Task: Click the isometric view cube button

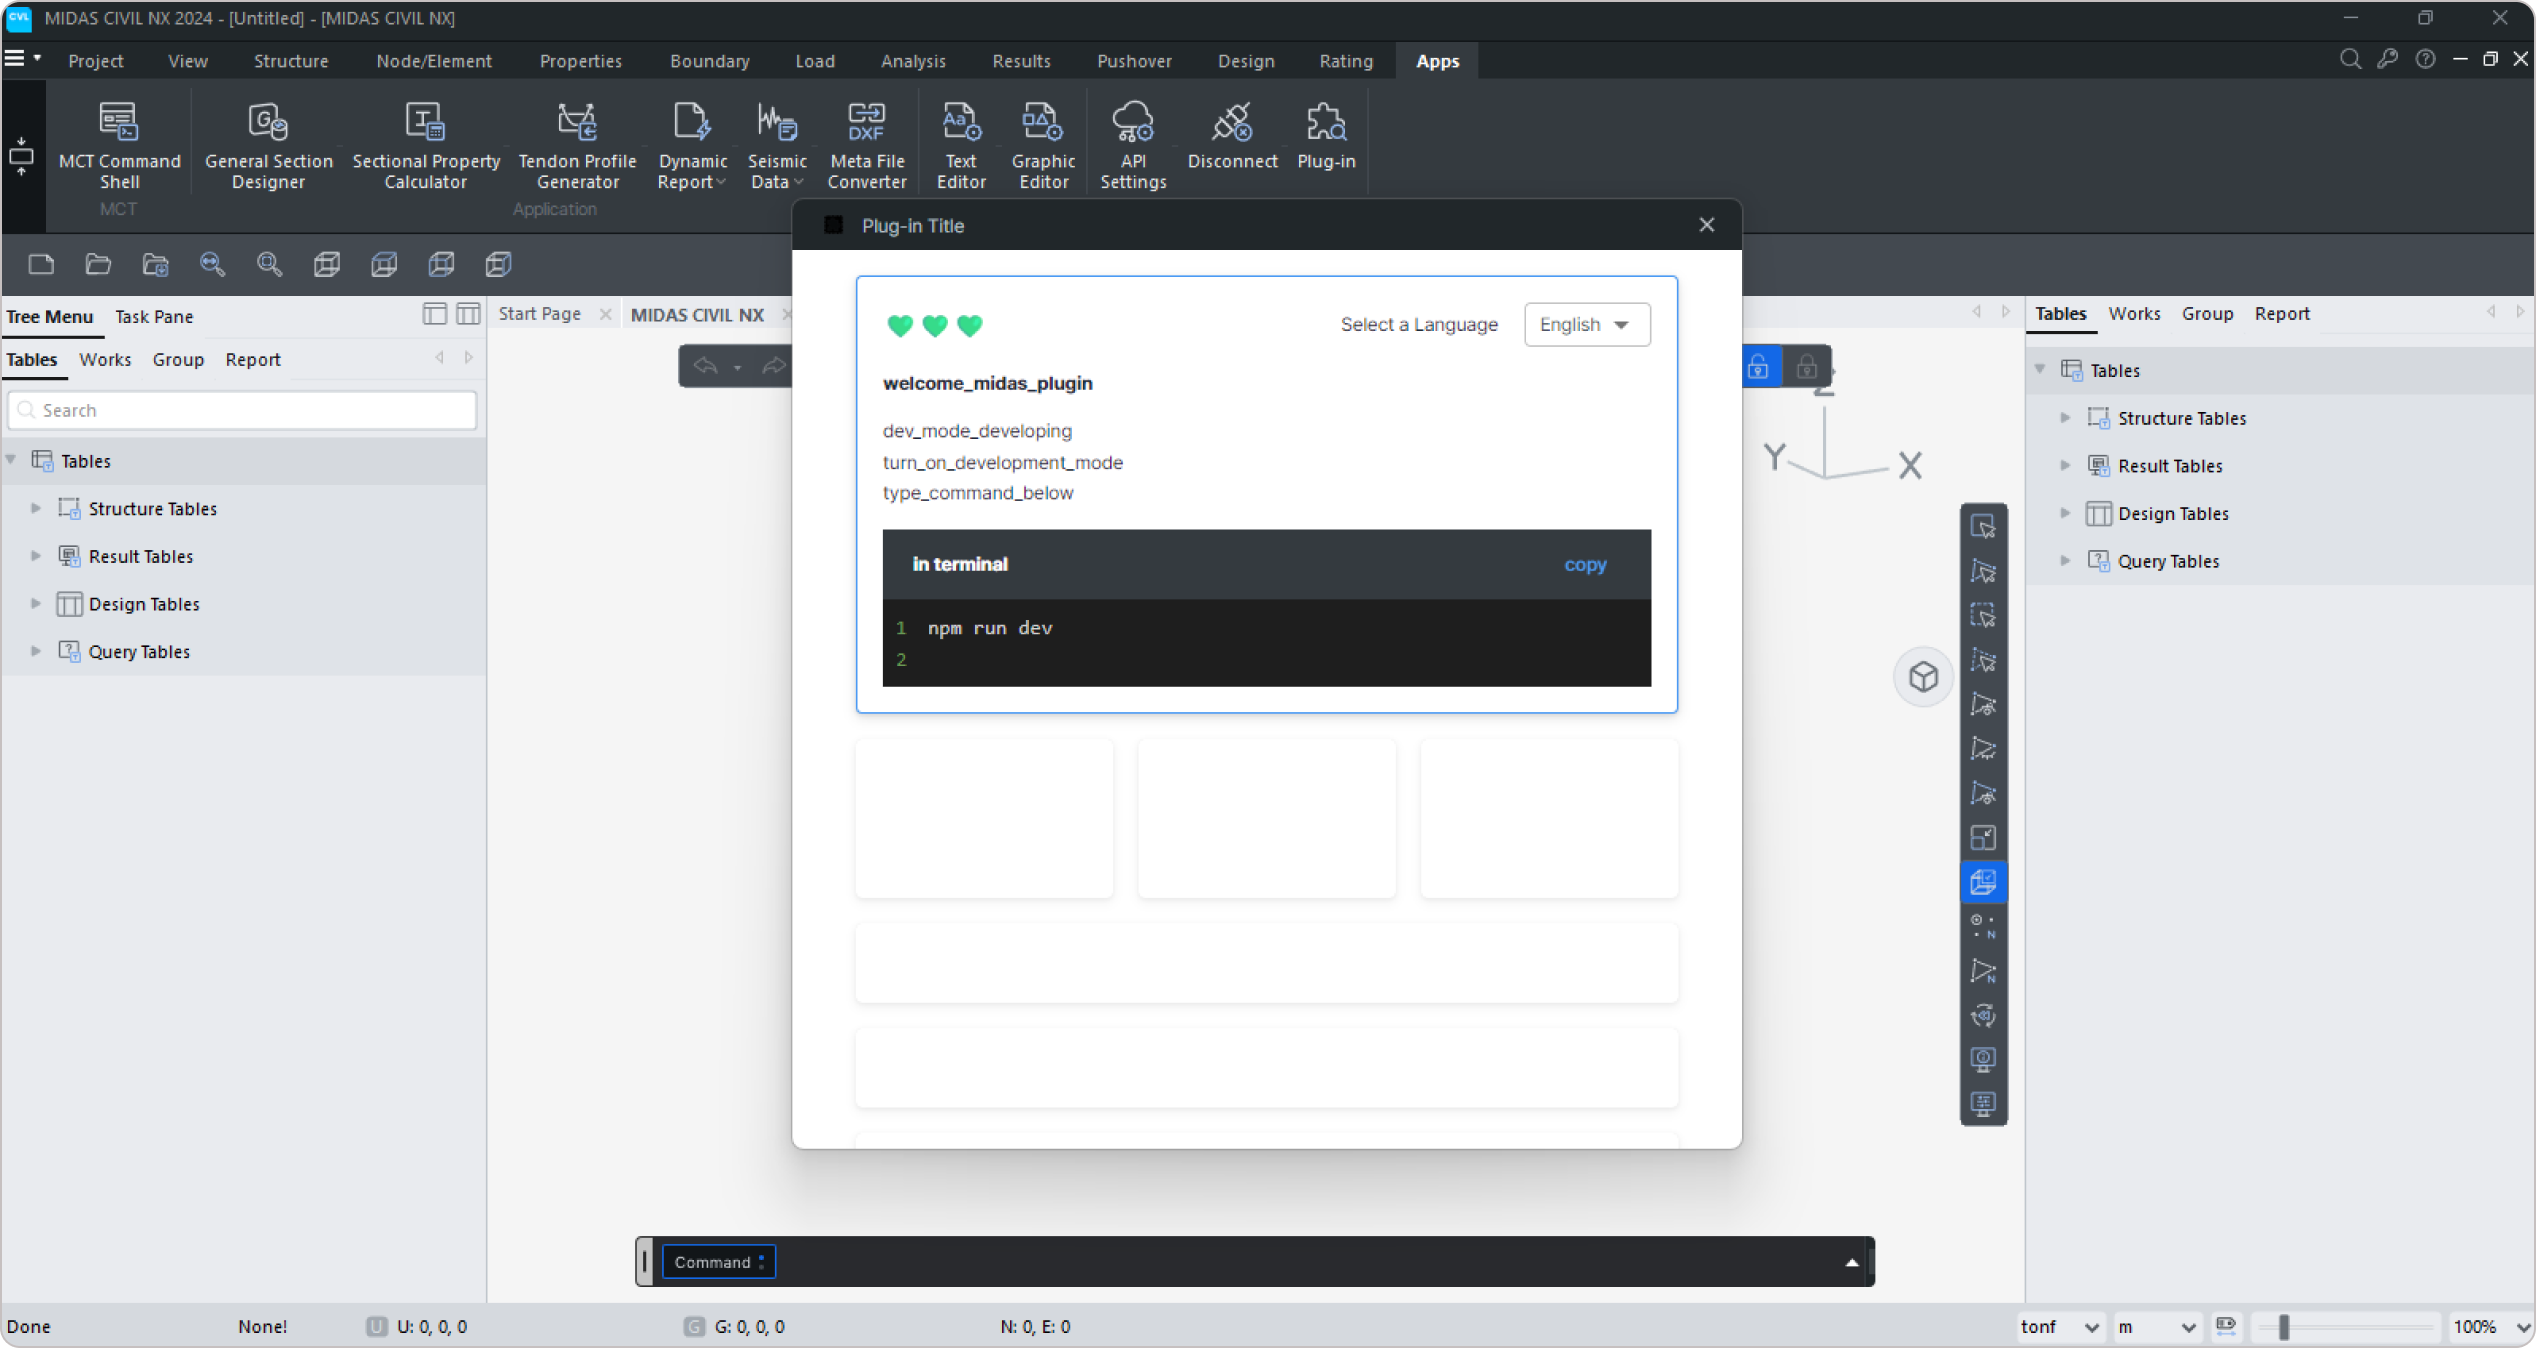Action: tap(1923, 677)
